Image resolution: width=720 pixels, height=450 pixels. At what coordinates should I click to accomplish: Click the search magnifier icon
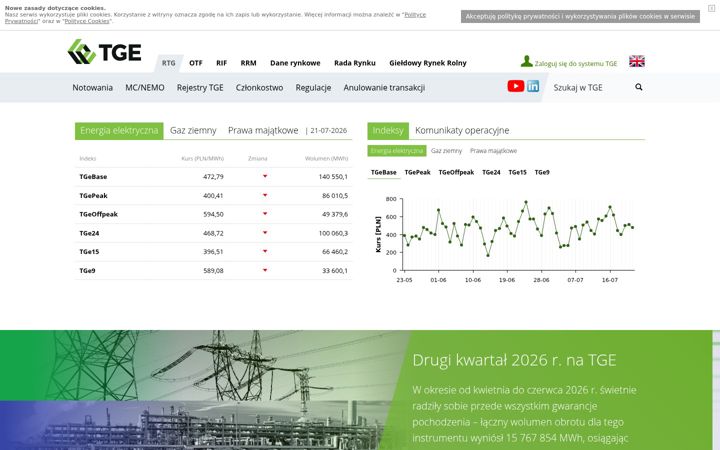[x=639, y=87]
